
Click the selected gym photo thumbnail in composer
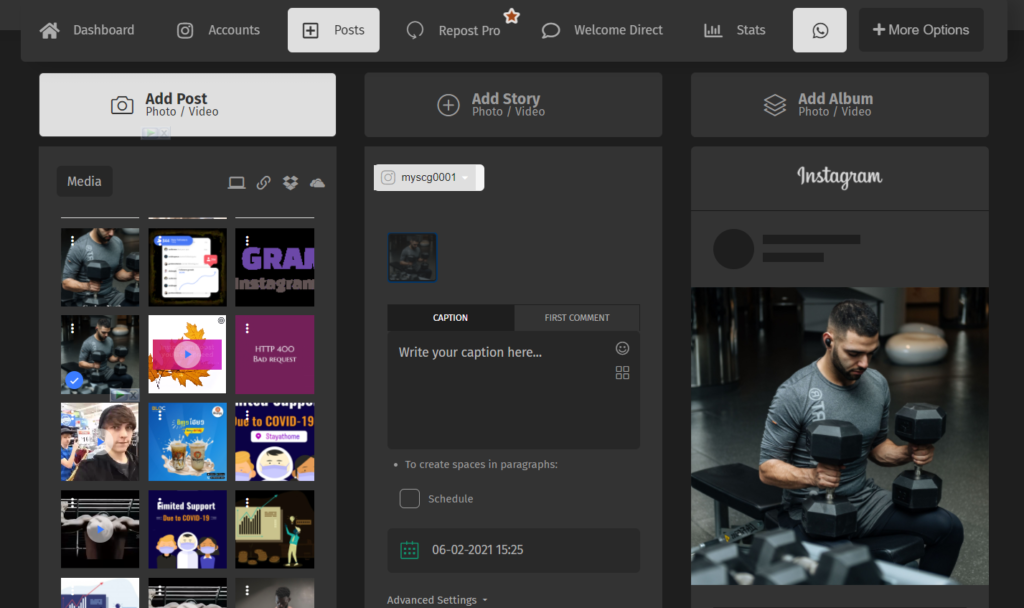[x=412, y=257]
